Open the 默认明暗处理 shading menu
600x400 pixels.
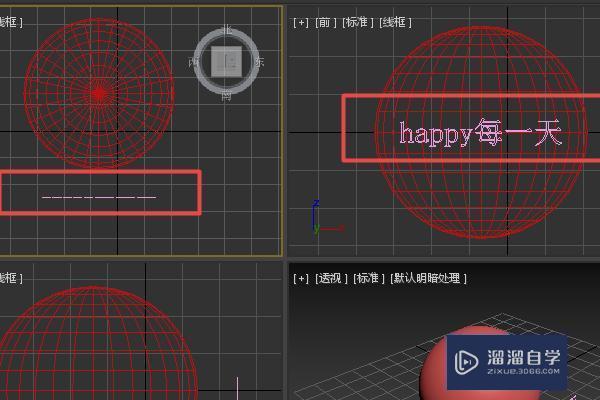click(x=428, y=278)
